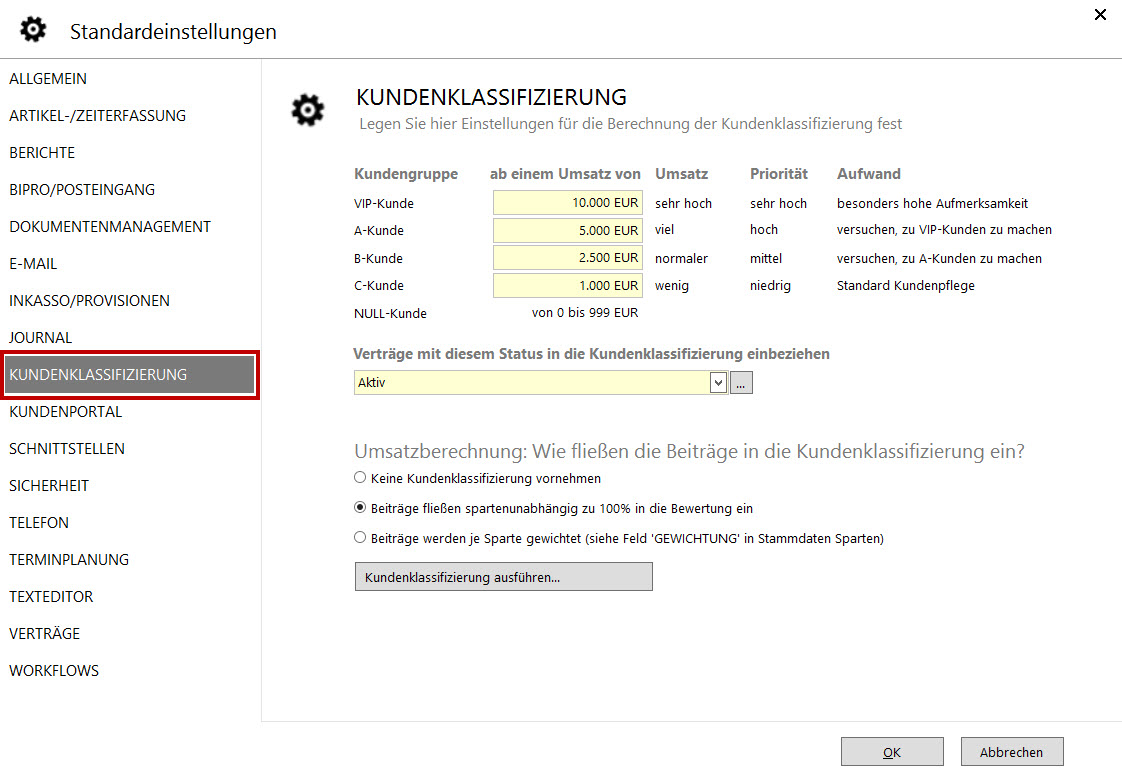The image size is (1122, 779).
Task: Click the gear icon beside Standardeinstellungen title
Action: point(33,31)
